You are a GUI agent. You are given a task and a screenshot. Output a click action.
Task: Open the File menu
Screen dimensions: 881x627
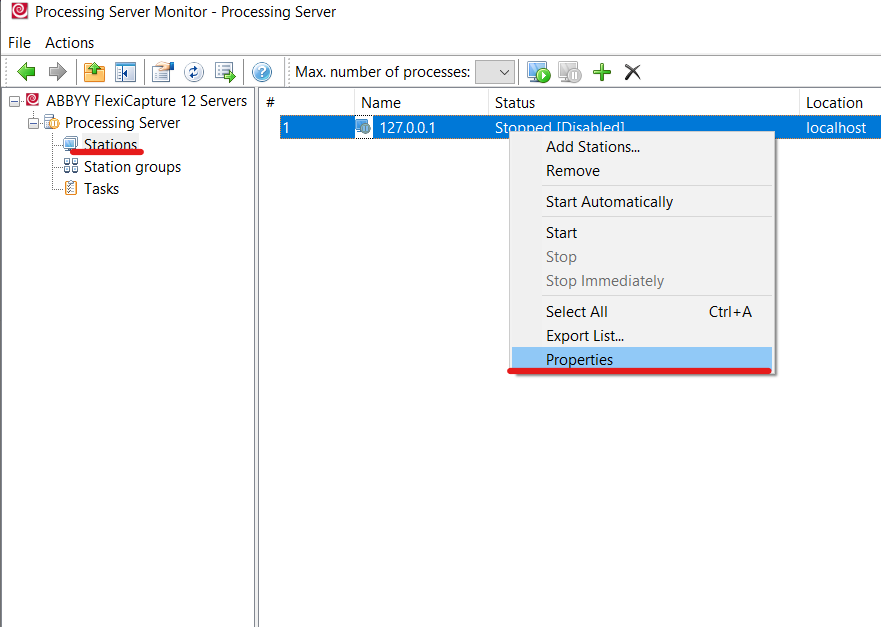click(19, 43)
